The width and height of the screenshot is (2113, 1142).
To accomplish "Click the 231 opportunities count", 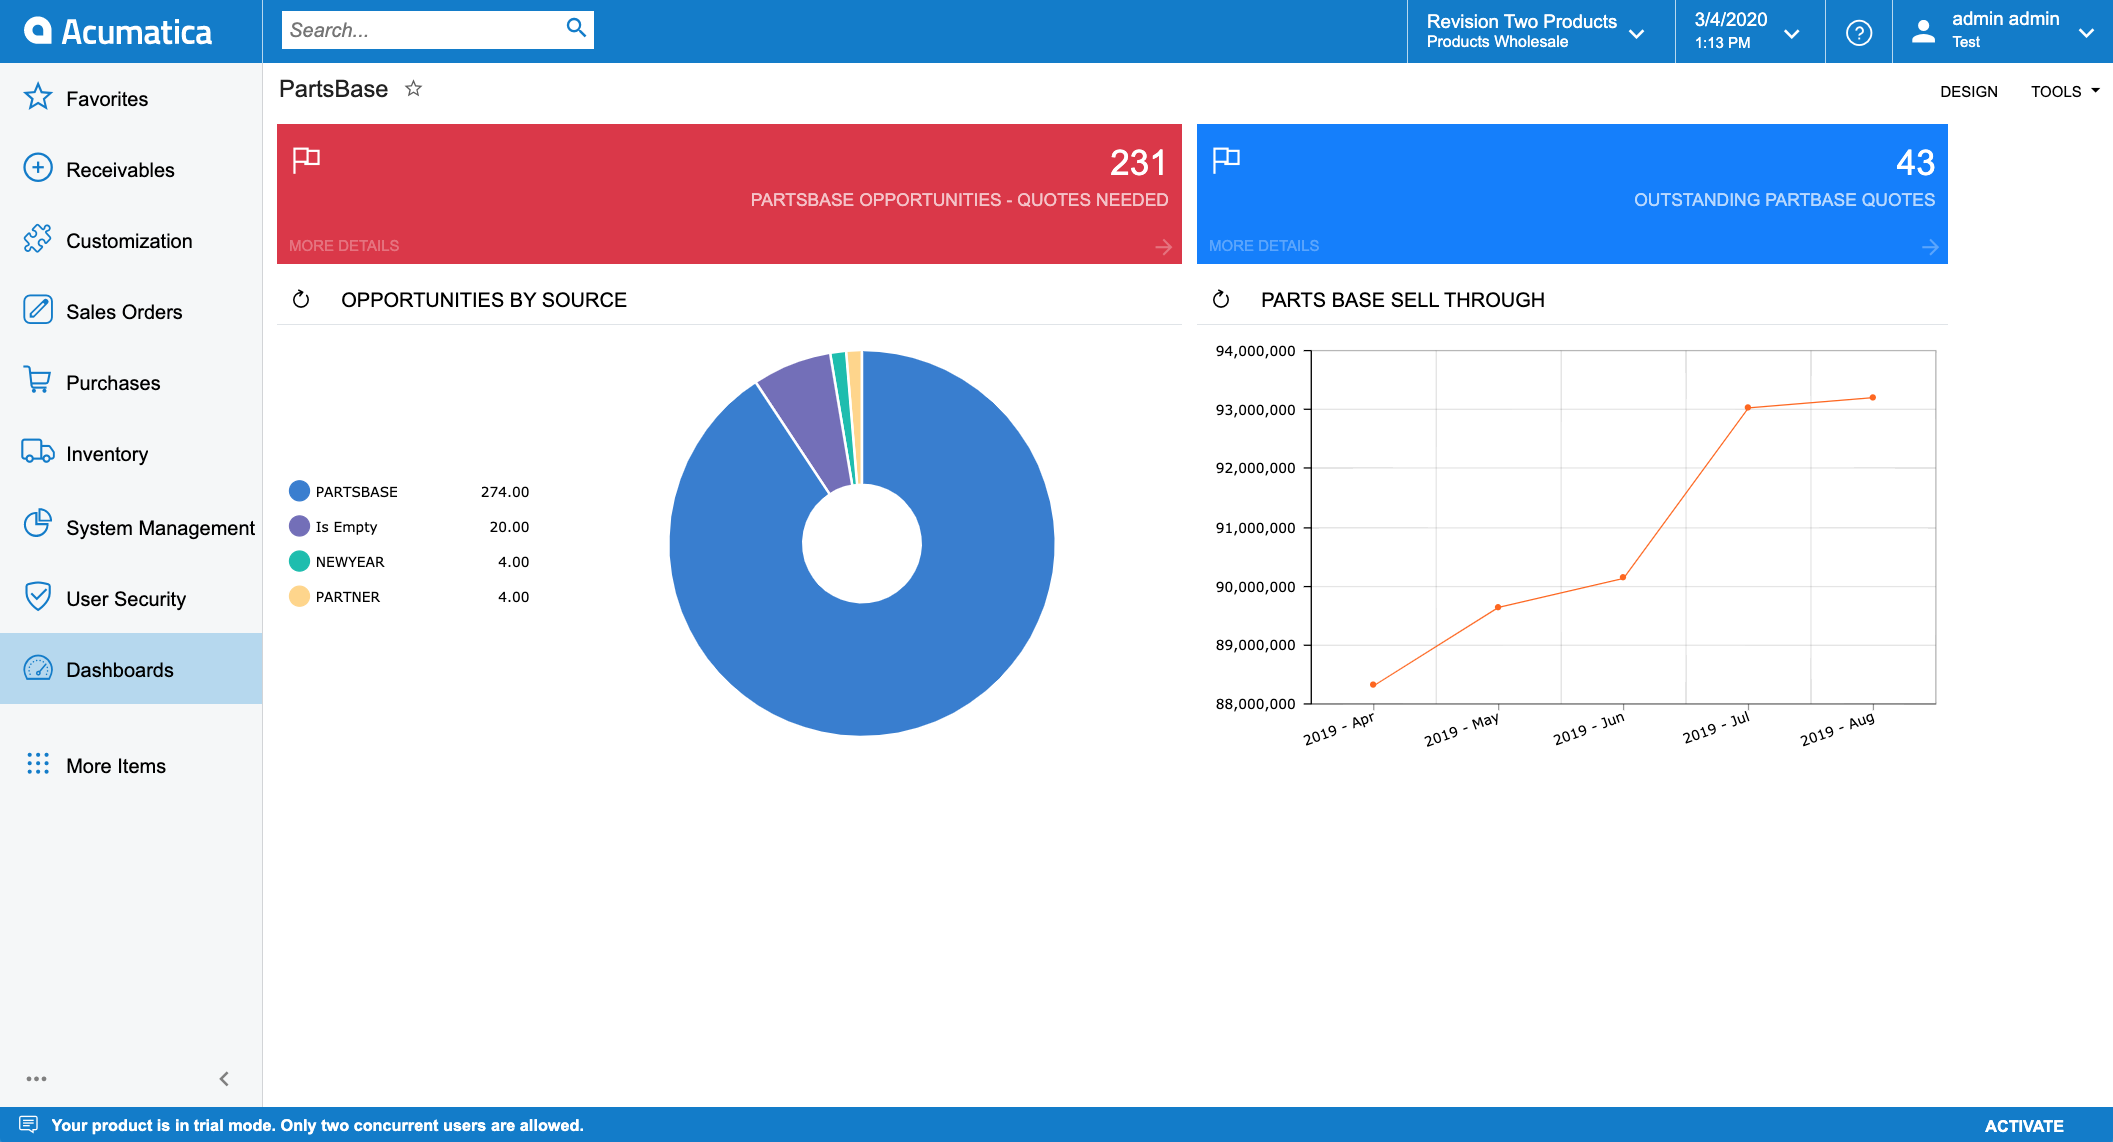I will tap(1138, 163).
